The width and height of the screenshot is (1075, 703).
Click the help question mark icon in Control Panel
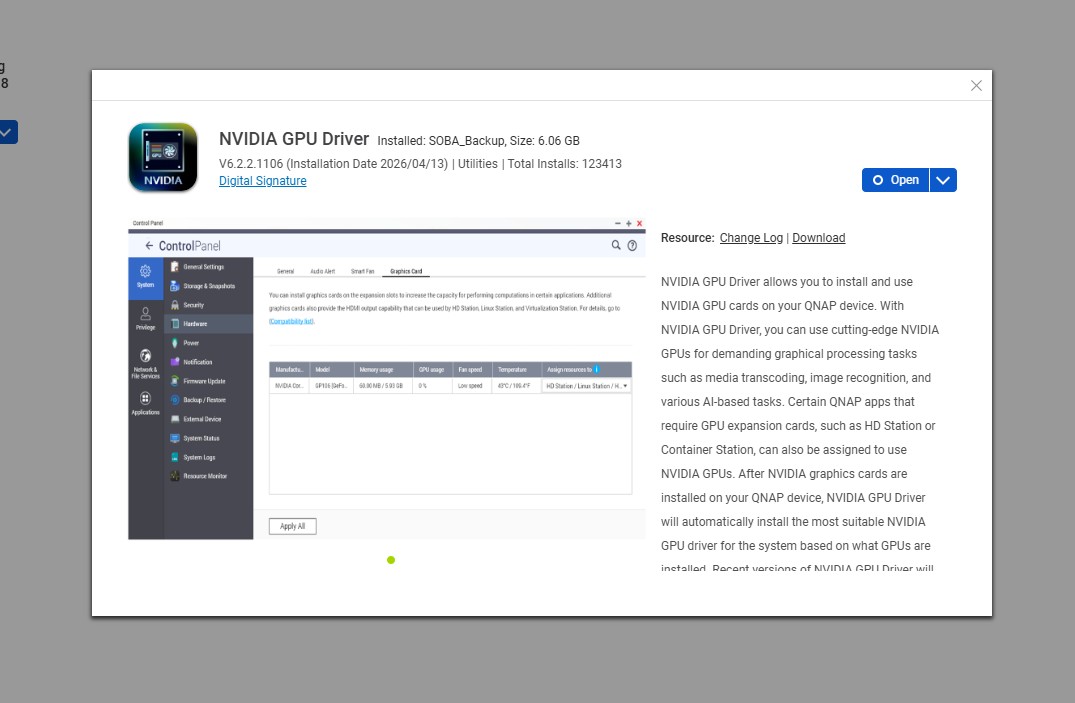click(632, 245)
